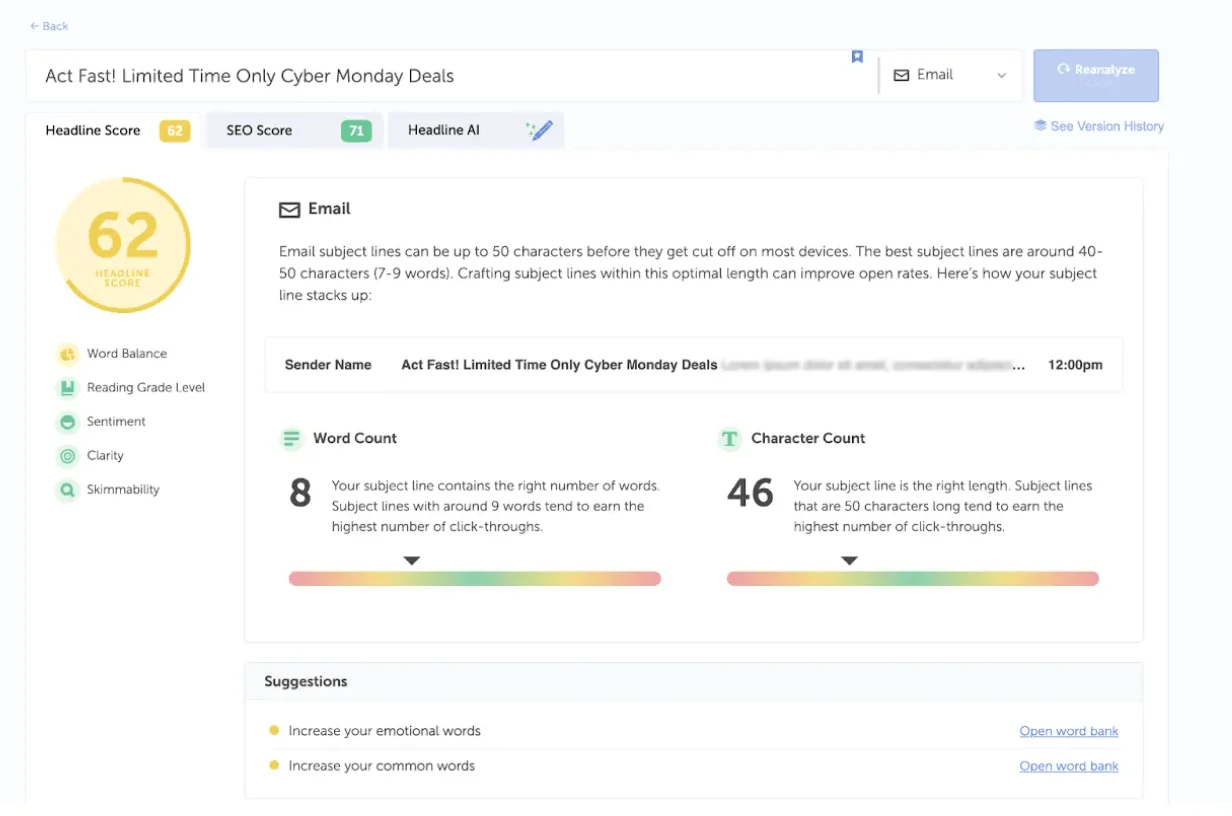The width and height of the screenshot is (1232, 816).
Task: Open the SEO Score tab
Action: coord(295,130)
